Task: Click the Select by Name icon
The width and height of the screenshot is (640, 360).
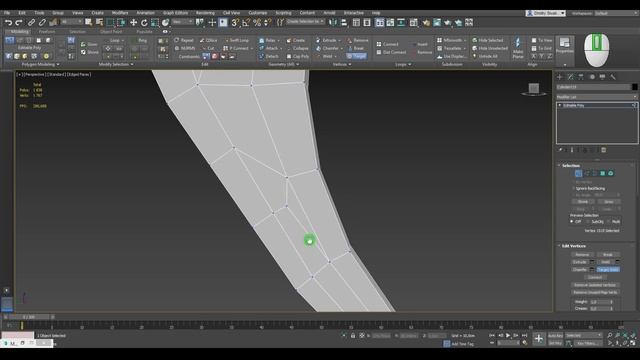Action: (99, 22)
